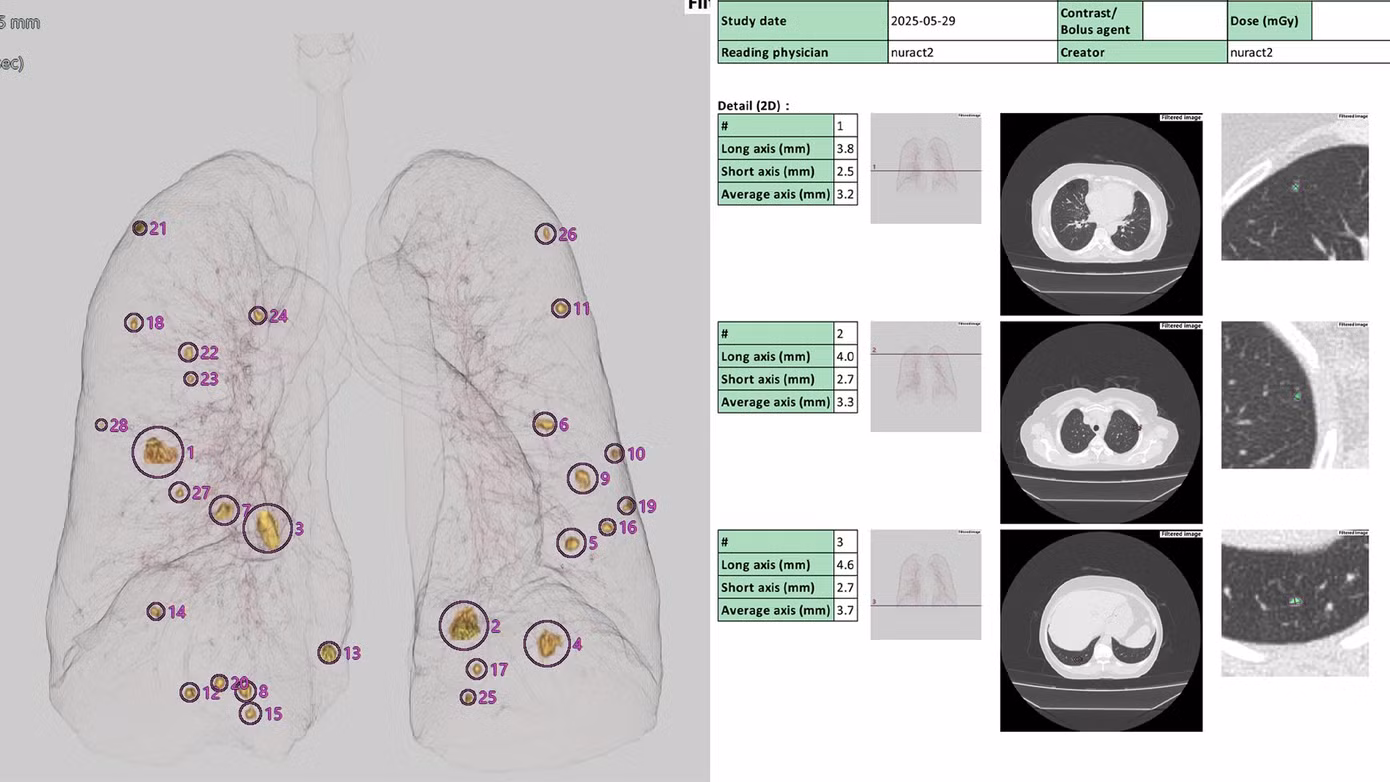
Task: Click the slice locator thumbnail for nodule 1
Action: click(926, 168)
